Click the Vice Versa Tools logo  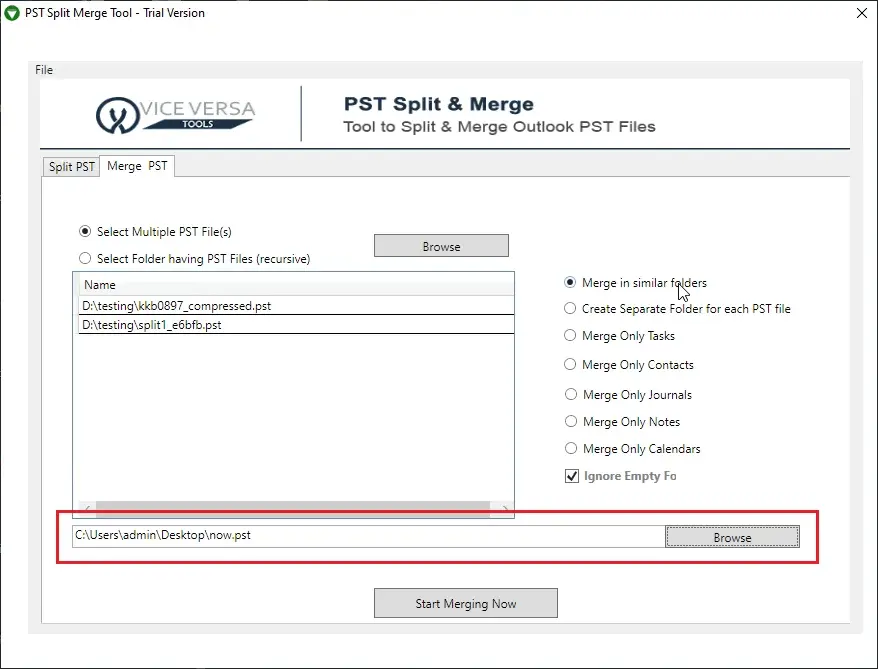[x=175, y=115]
